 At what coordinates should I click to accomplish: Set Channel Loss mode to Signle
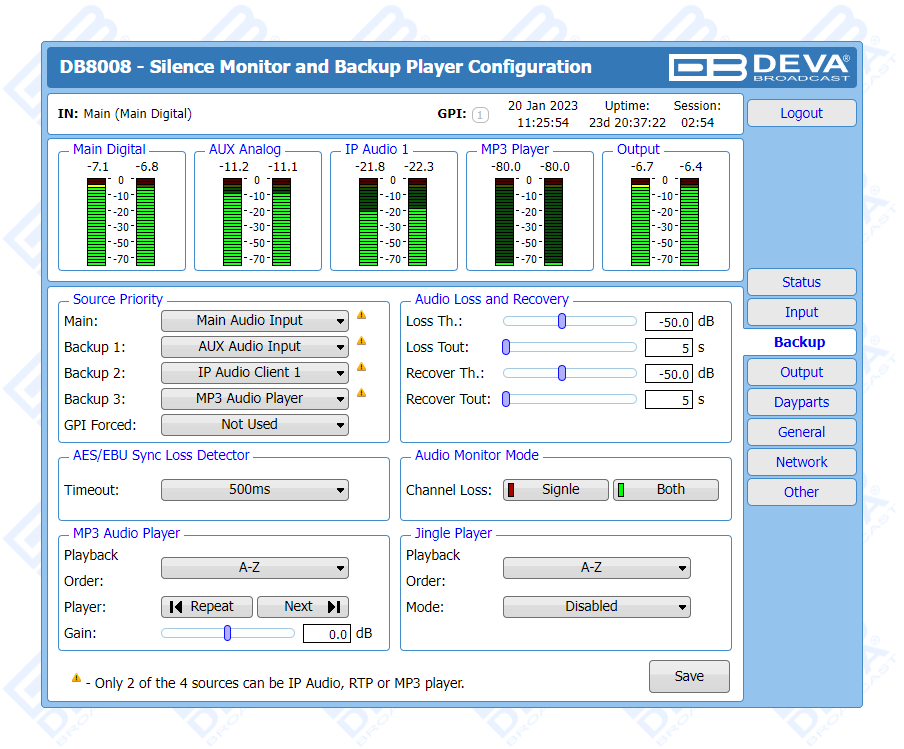[555, 490]
